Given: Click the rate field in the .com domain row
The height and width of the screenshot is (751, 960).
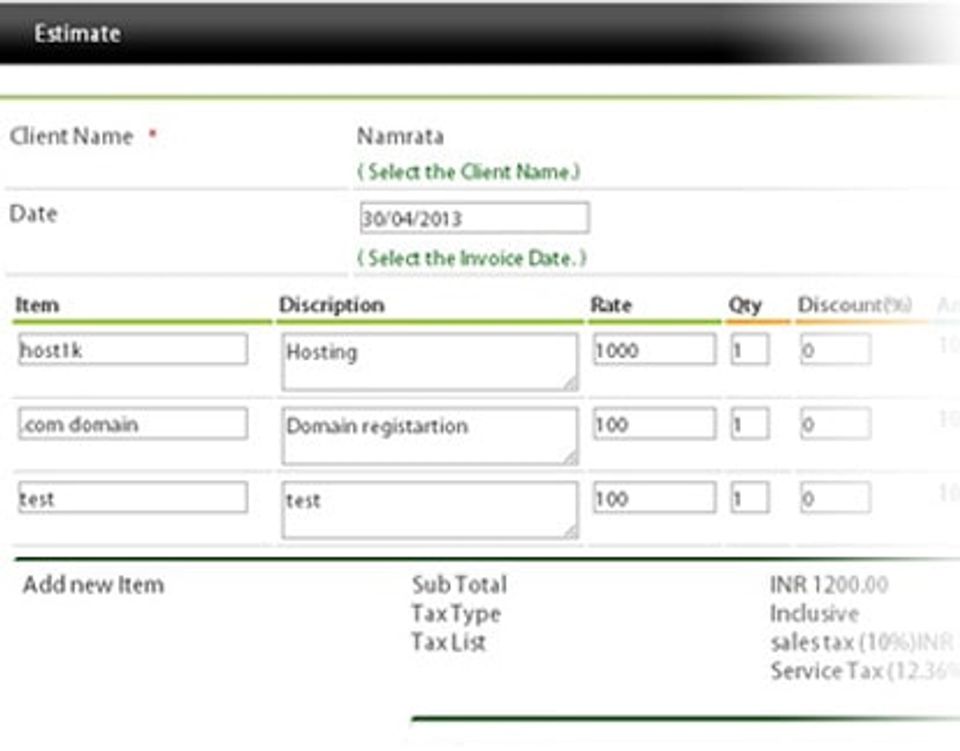Looking at the screenshot, I should [x=654, y=424].
